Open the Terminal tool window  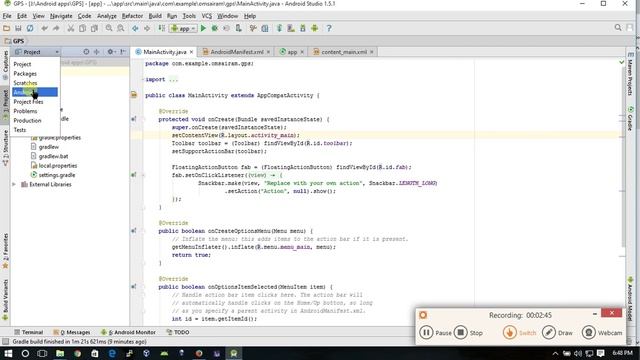tap(29, 332)
